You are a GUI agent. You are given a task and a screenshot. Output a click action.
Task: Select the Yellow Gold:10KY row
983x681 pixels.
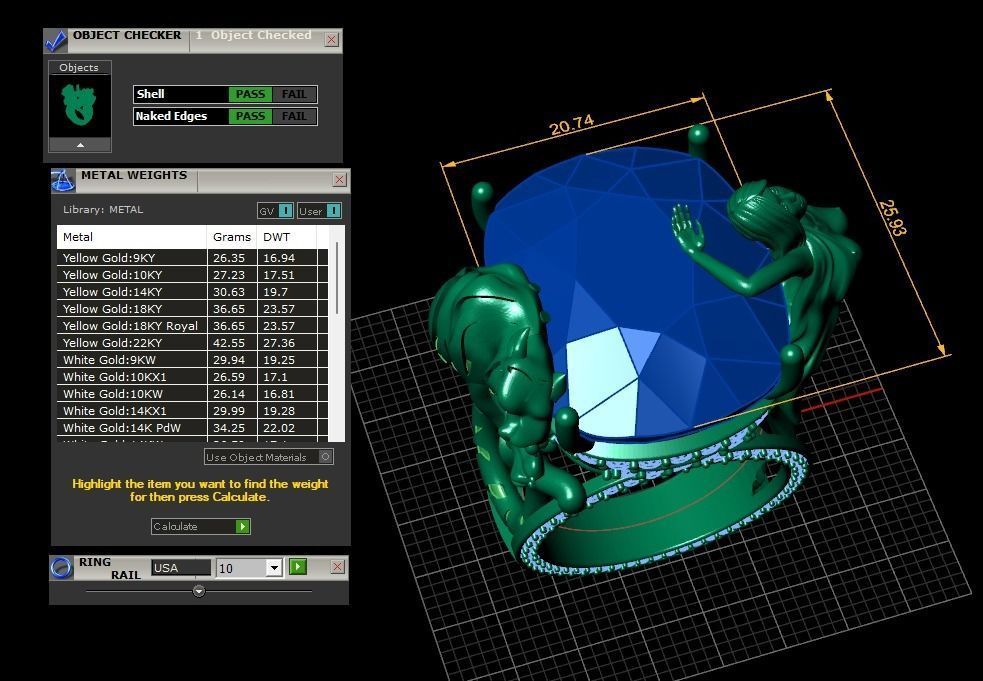pos(192,275)
